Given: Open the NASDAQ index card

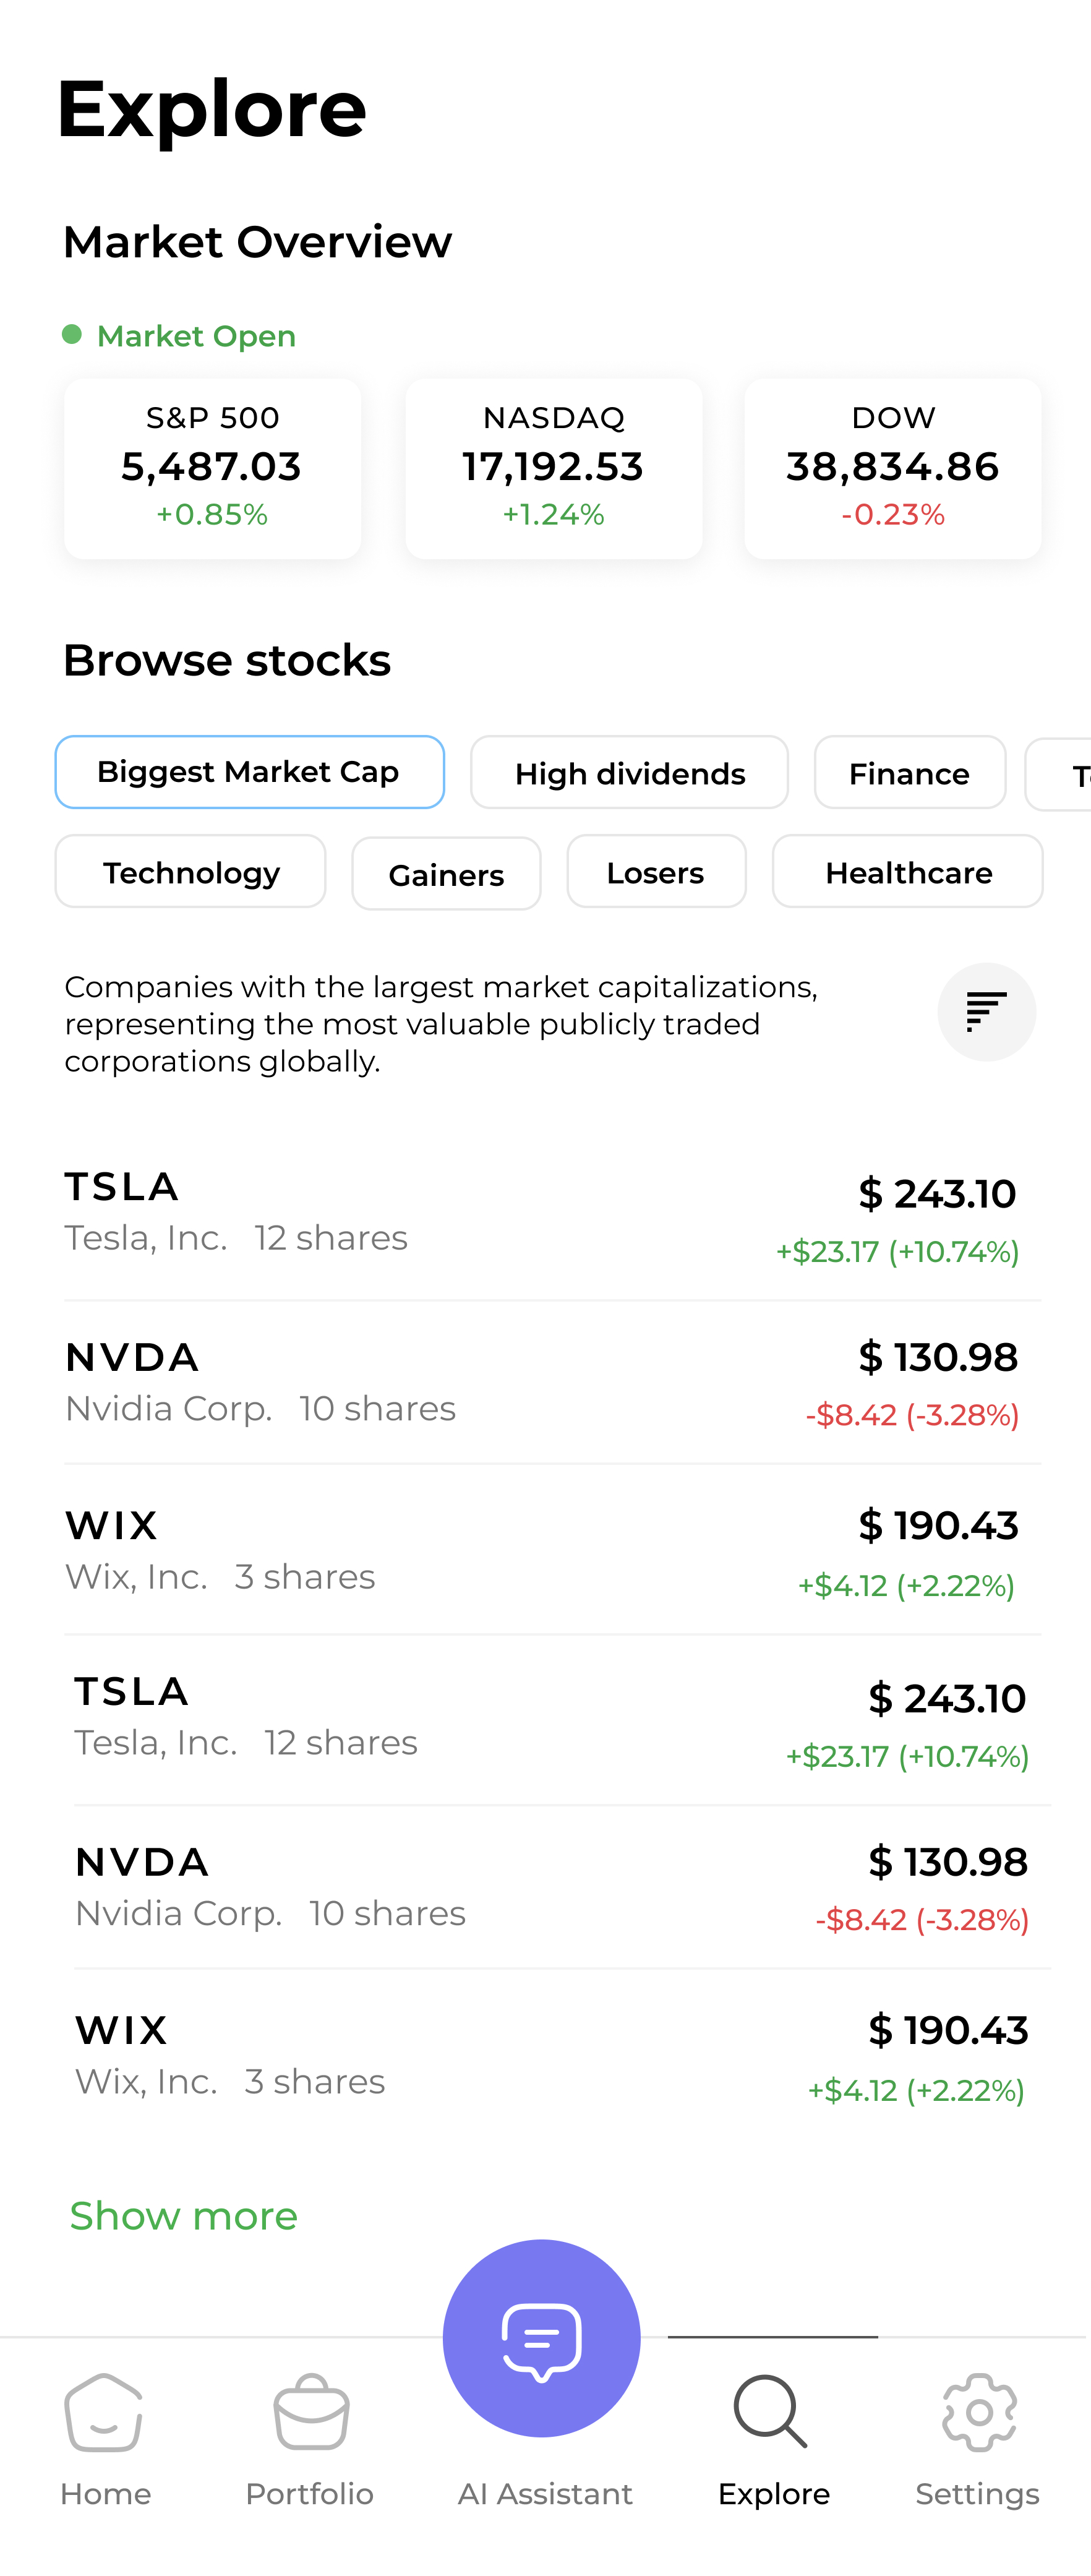Looking at the screenshot, I should click(x=553, y=468).
